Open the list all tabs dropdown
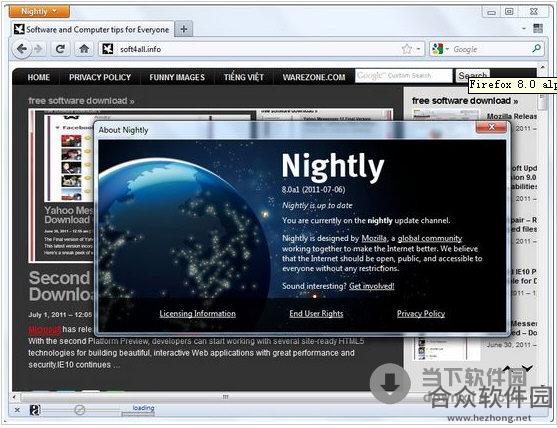Image resolution: width=557 pixels, height=428 pixels. (524, 29)
